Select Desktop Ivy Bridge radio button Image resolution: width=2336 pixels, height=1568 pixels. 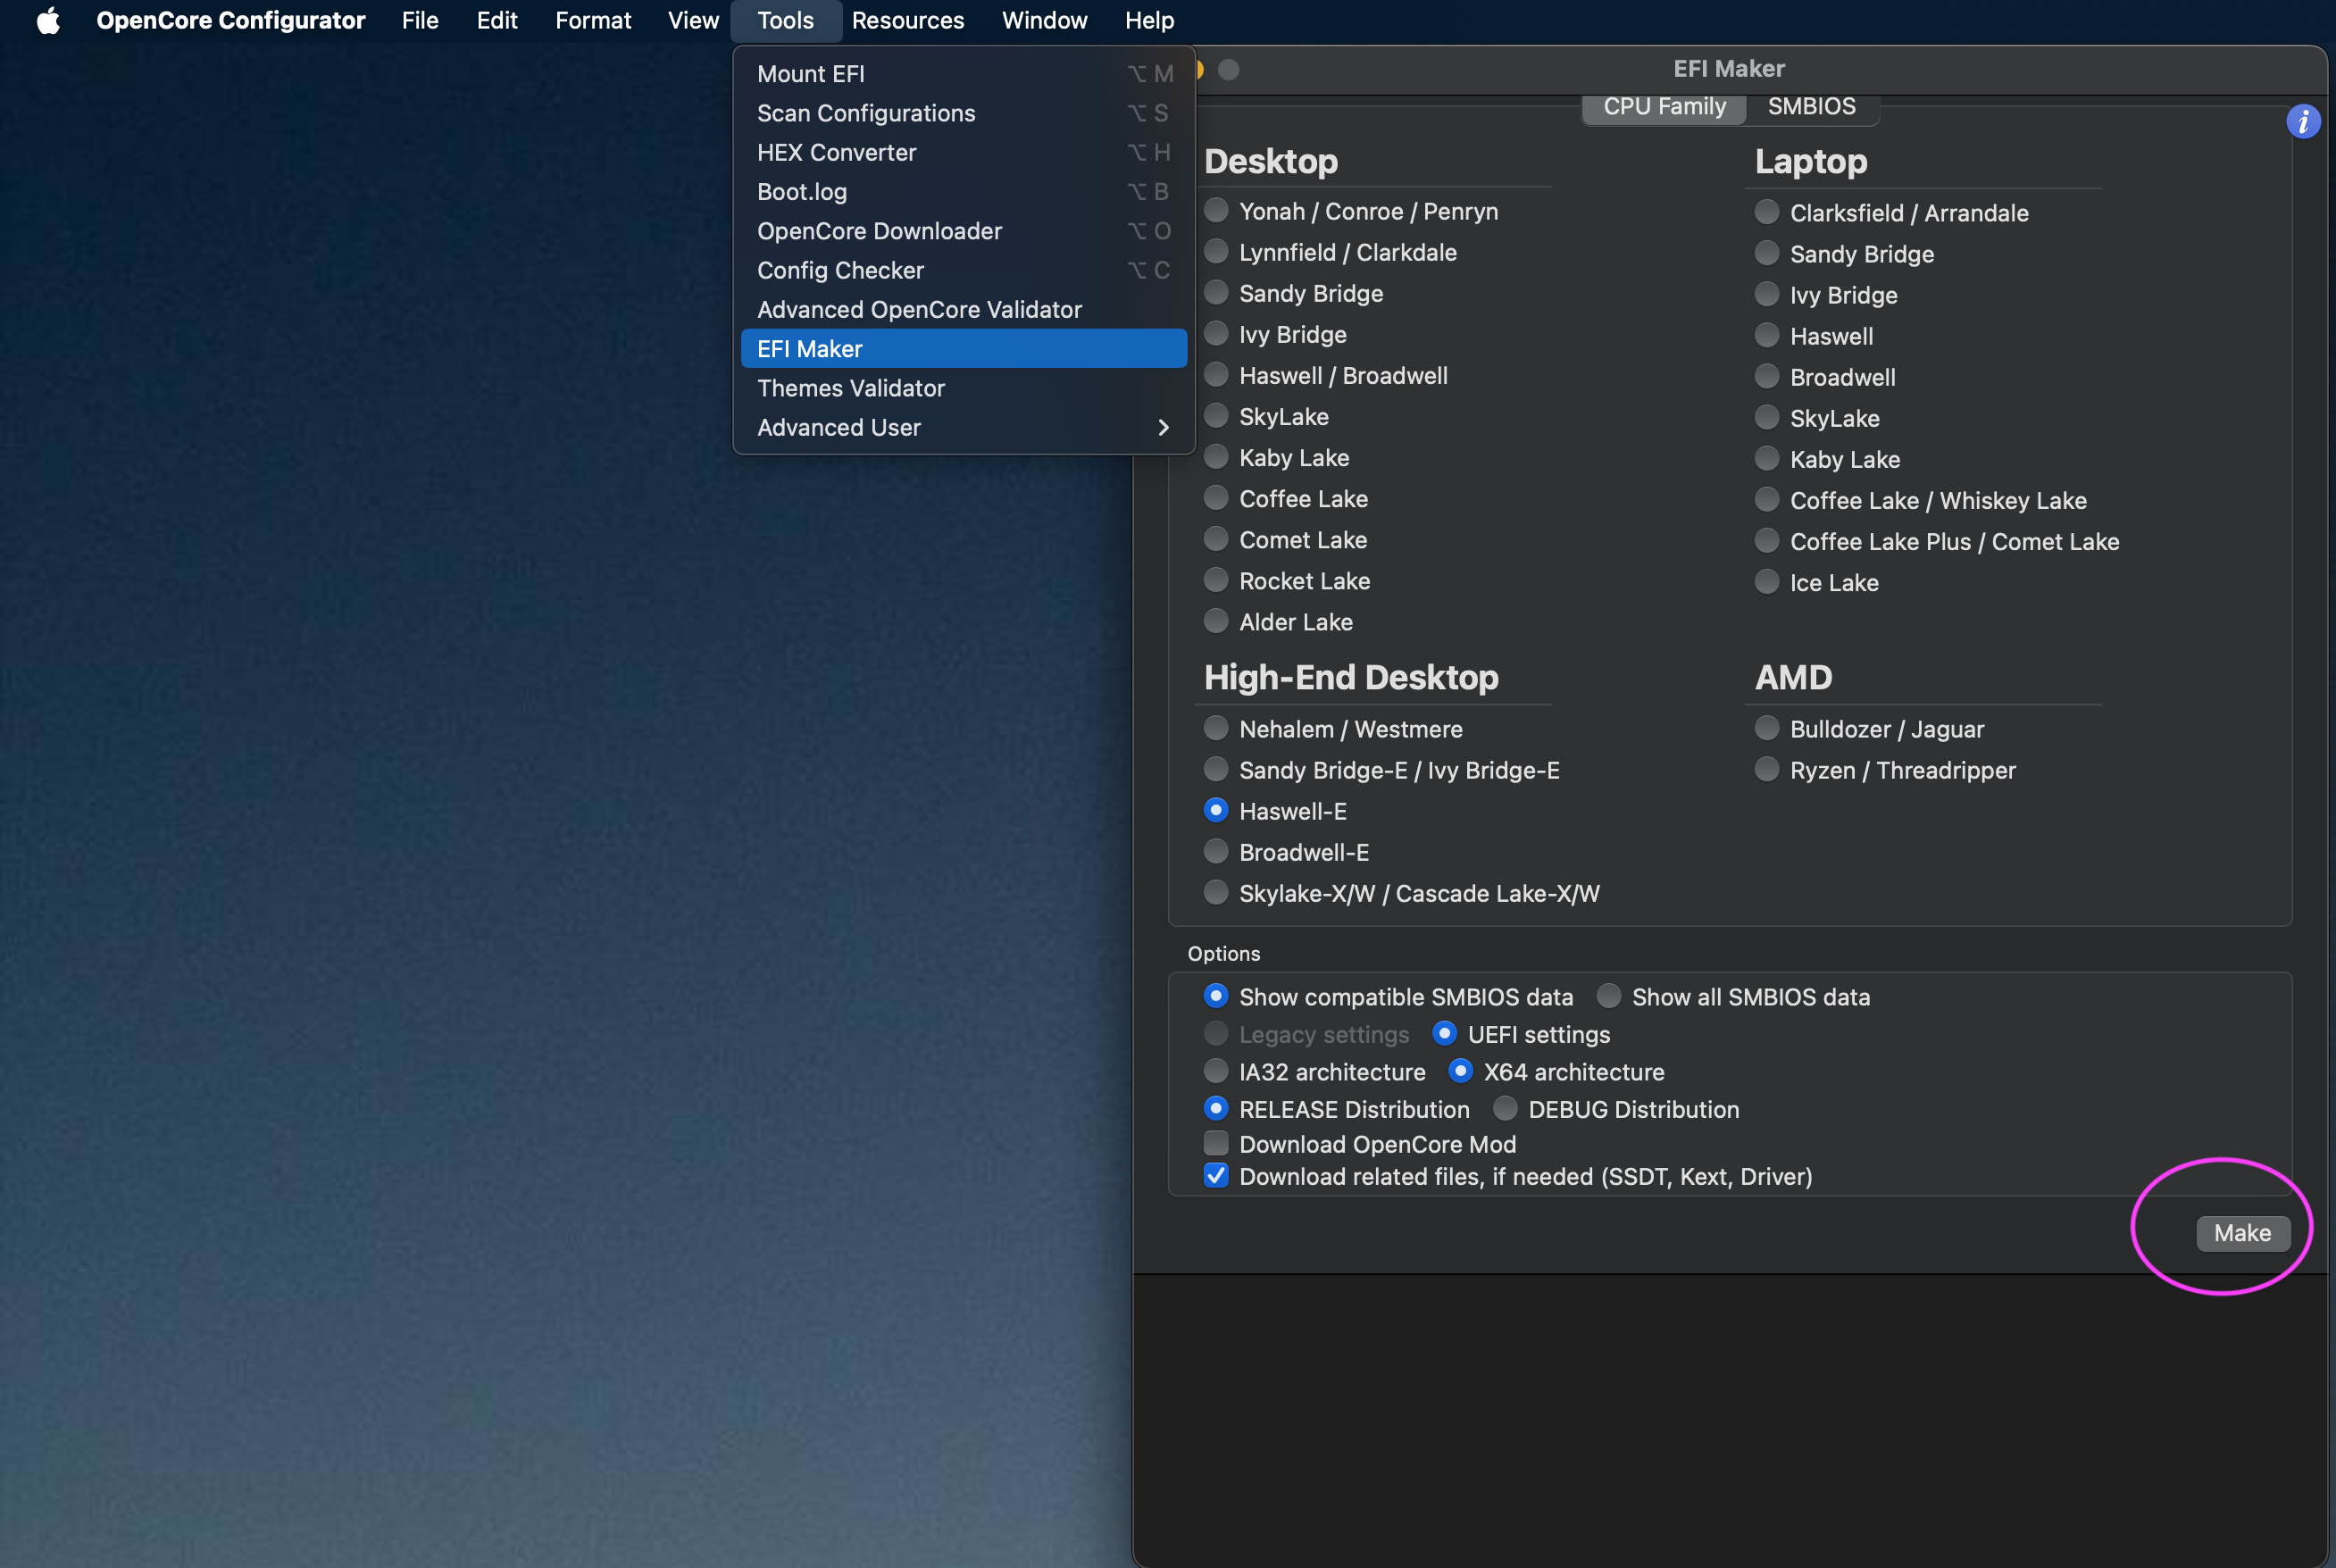tap(1216, 333)
